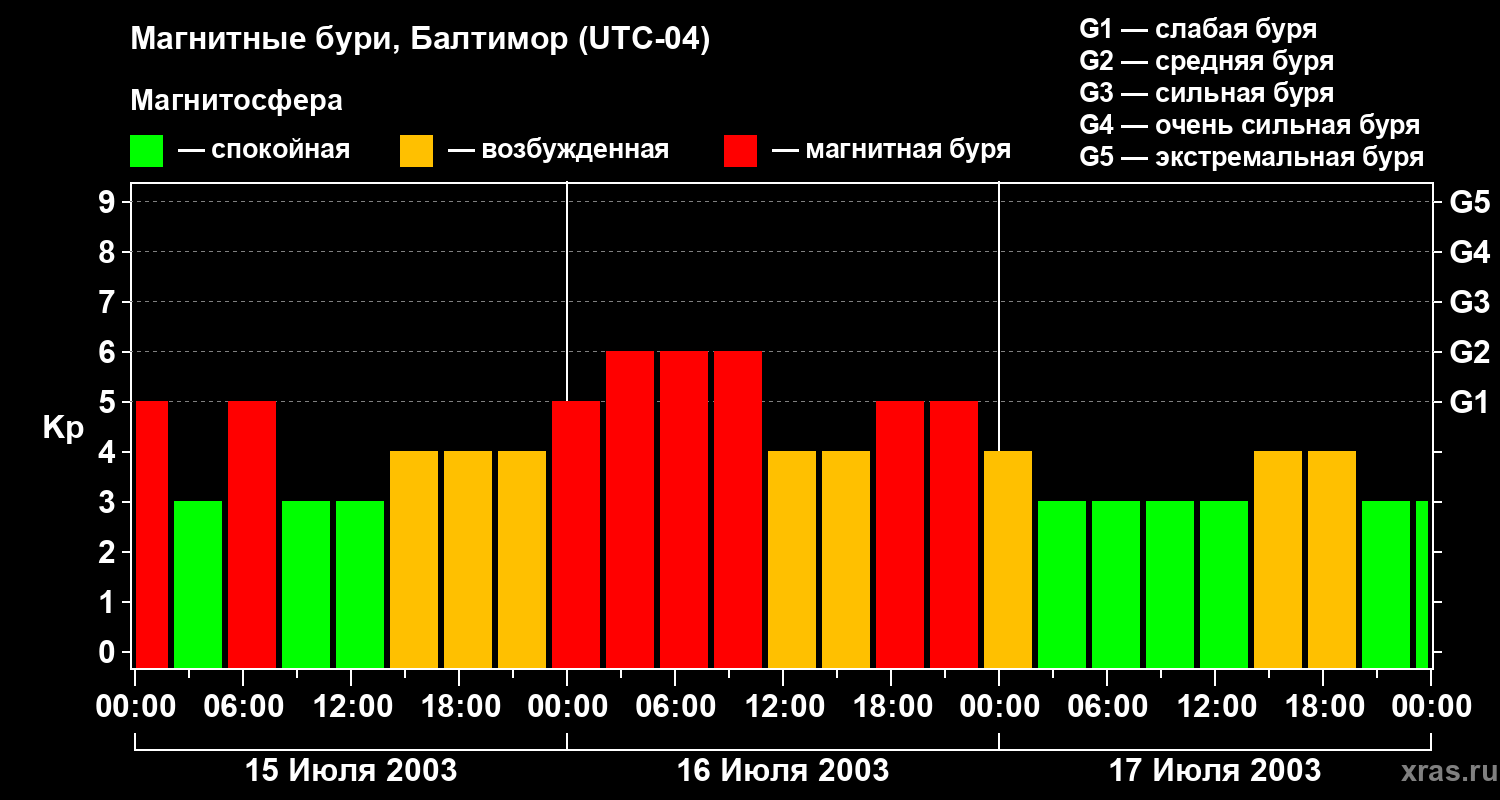
Task: Click the first red Kp 5 bar starting 00:00 15 Июля
Action: (152, 535)
